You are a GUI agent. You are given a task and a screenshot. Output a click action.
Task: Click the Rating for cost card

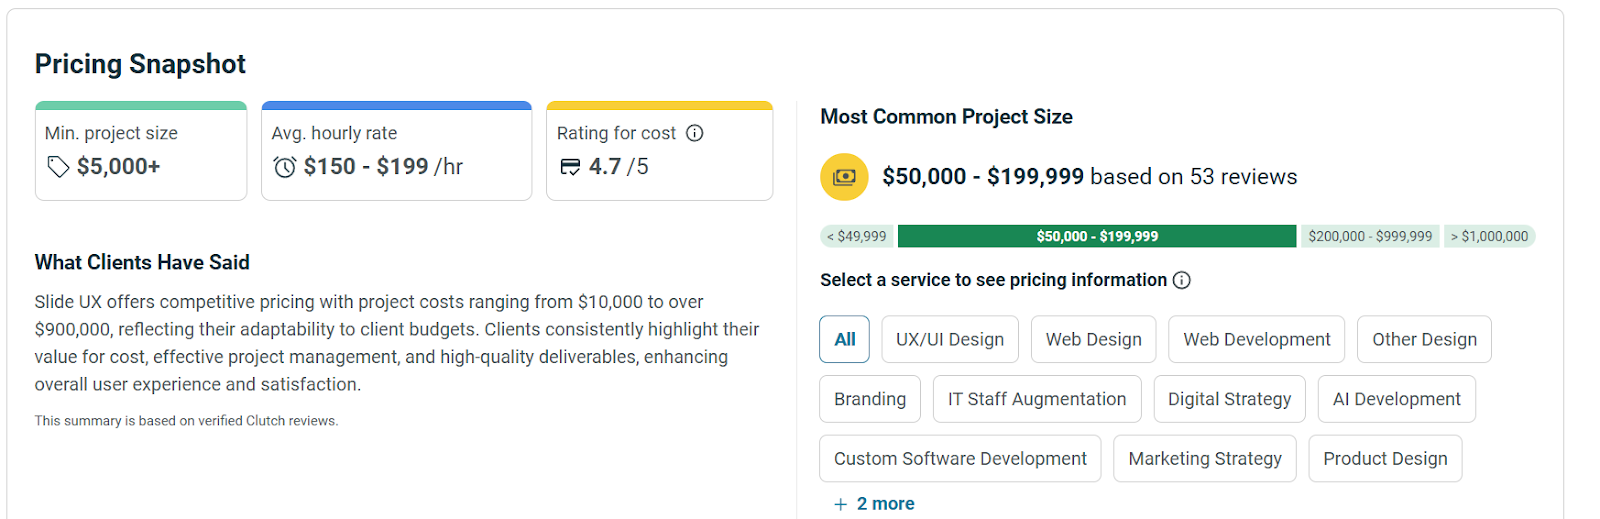(x=660, y=151)
